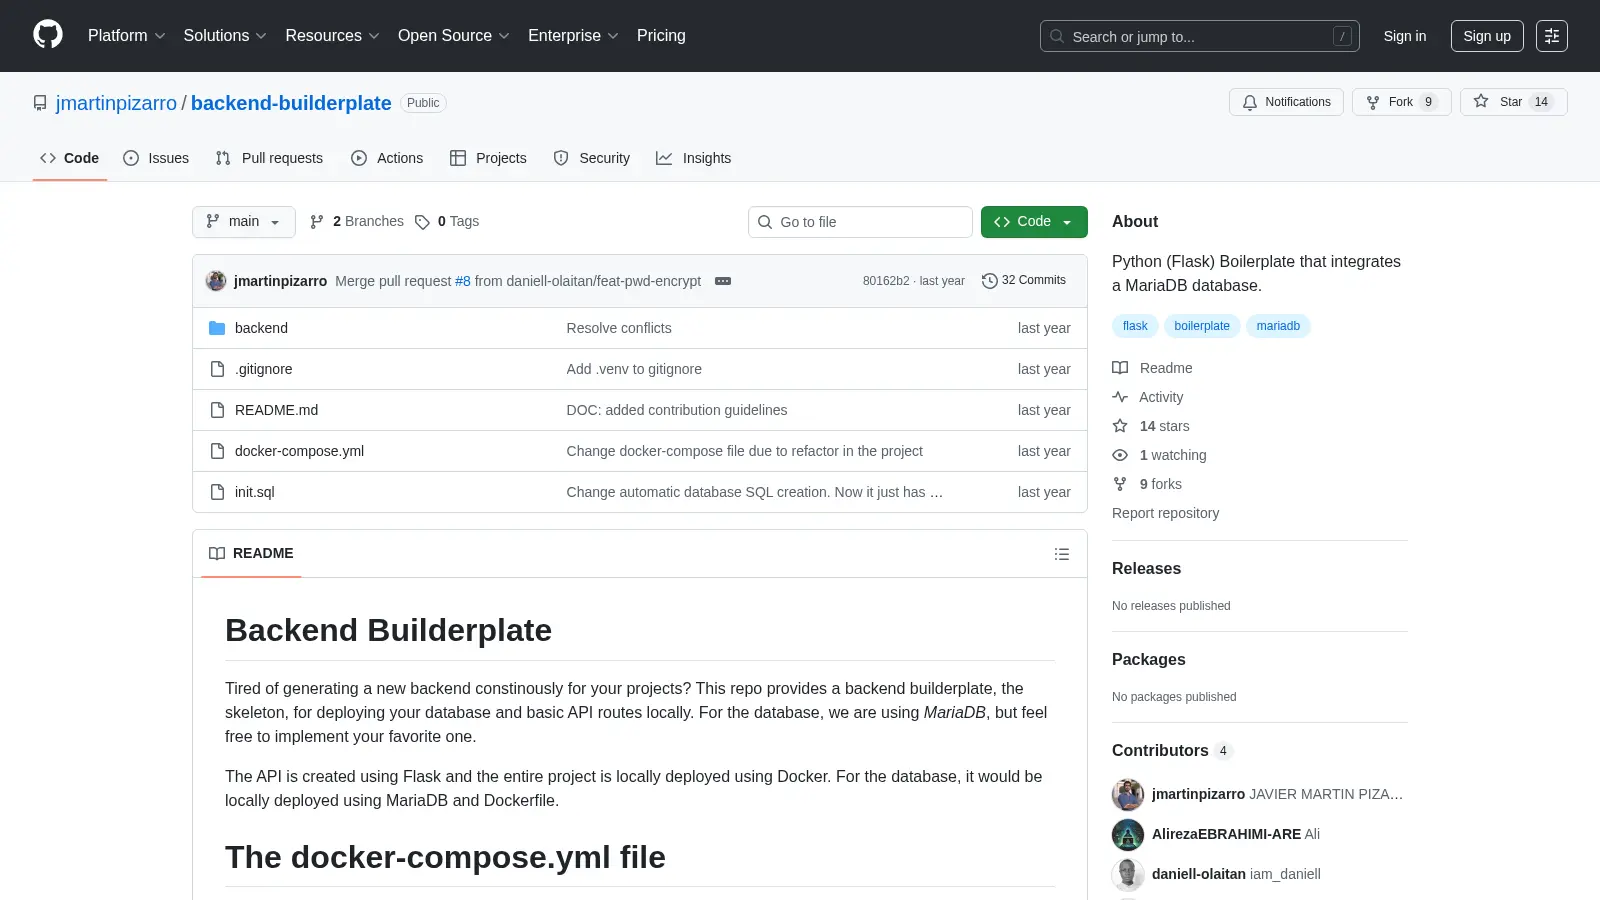Click the fork icon beside 9 forks
This screenshot has width=1600, height=900.
tap(1120, 484)
